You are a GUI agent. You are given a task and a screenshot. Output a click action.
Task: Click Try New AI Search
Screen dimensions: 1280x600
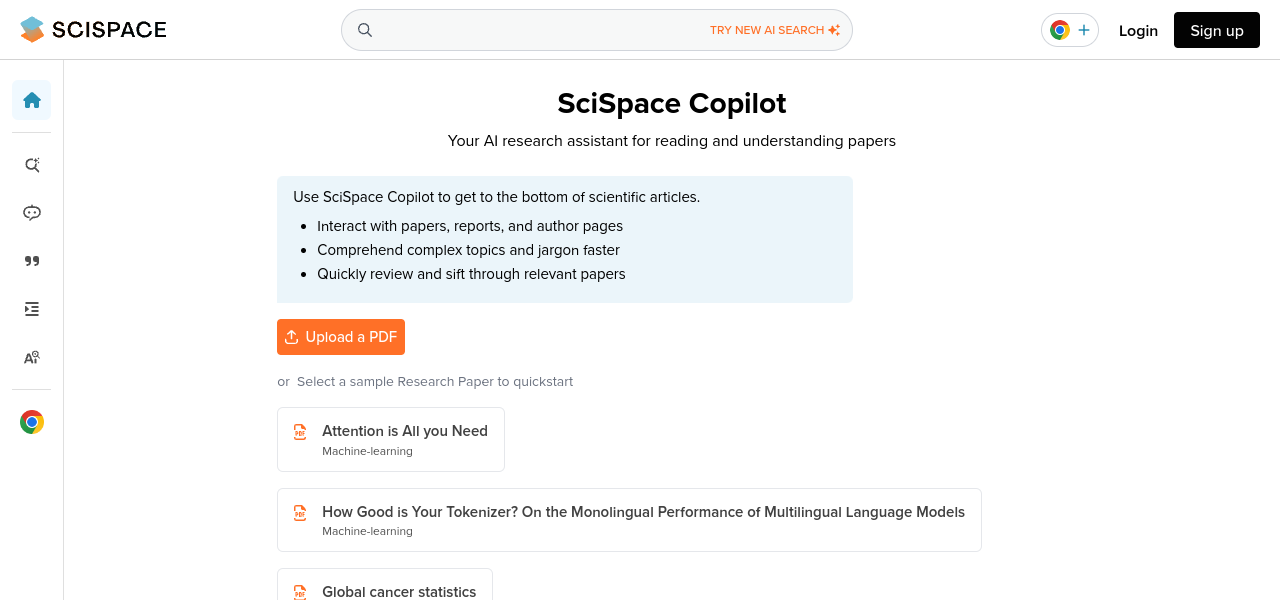pos(774,30)
